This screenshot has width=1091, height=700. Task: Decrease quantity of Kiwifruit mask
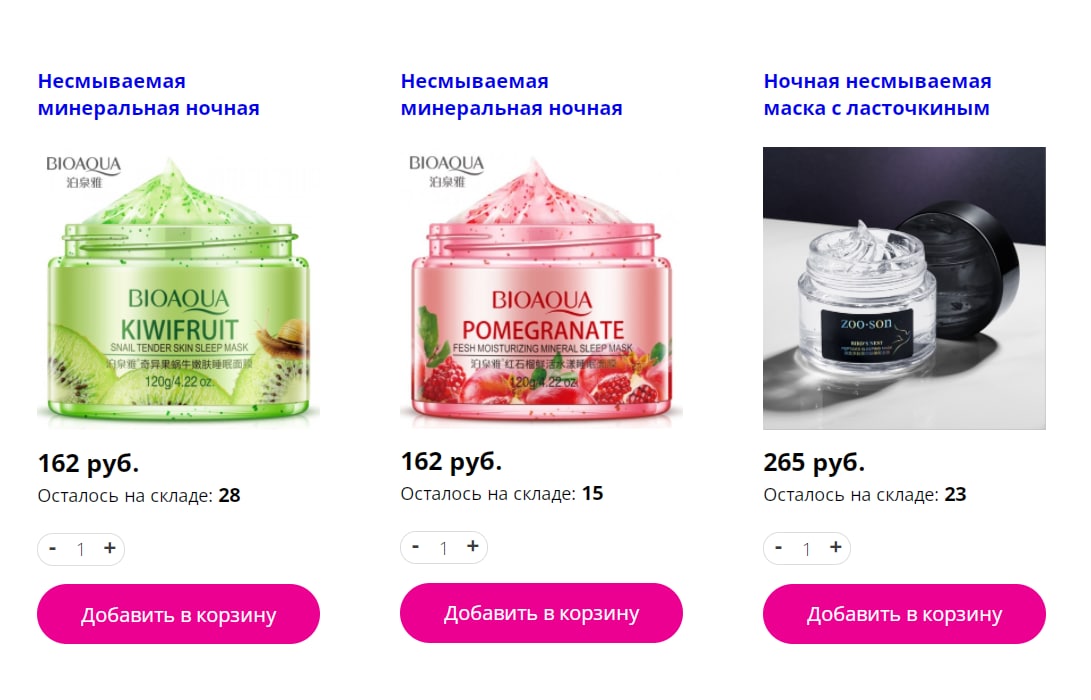coord(52,548)
